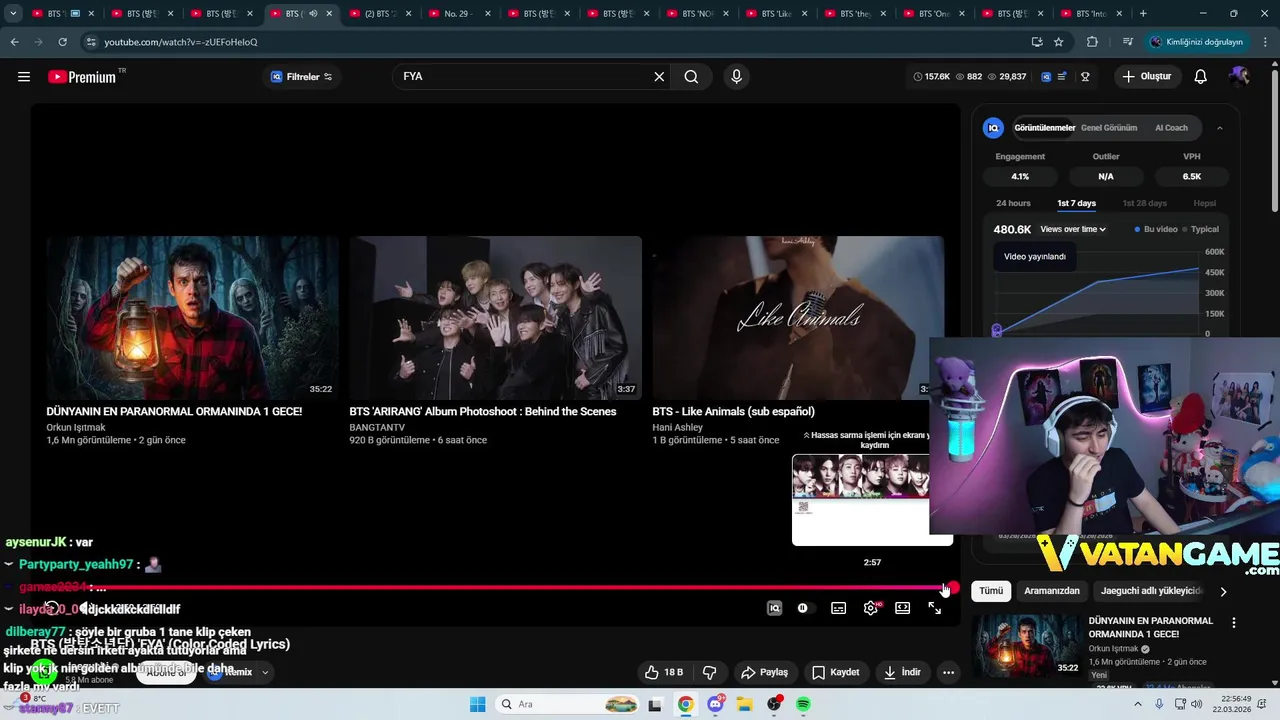Screen dimensions: 1280x720
Task: Clear the FYA search text
Action: [659, 77]
